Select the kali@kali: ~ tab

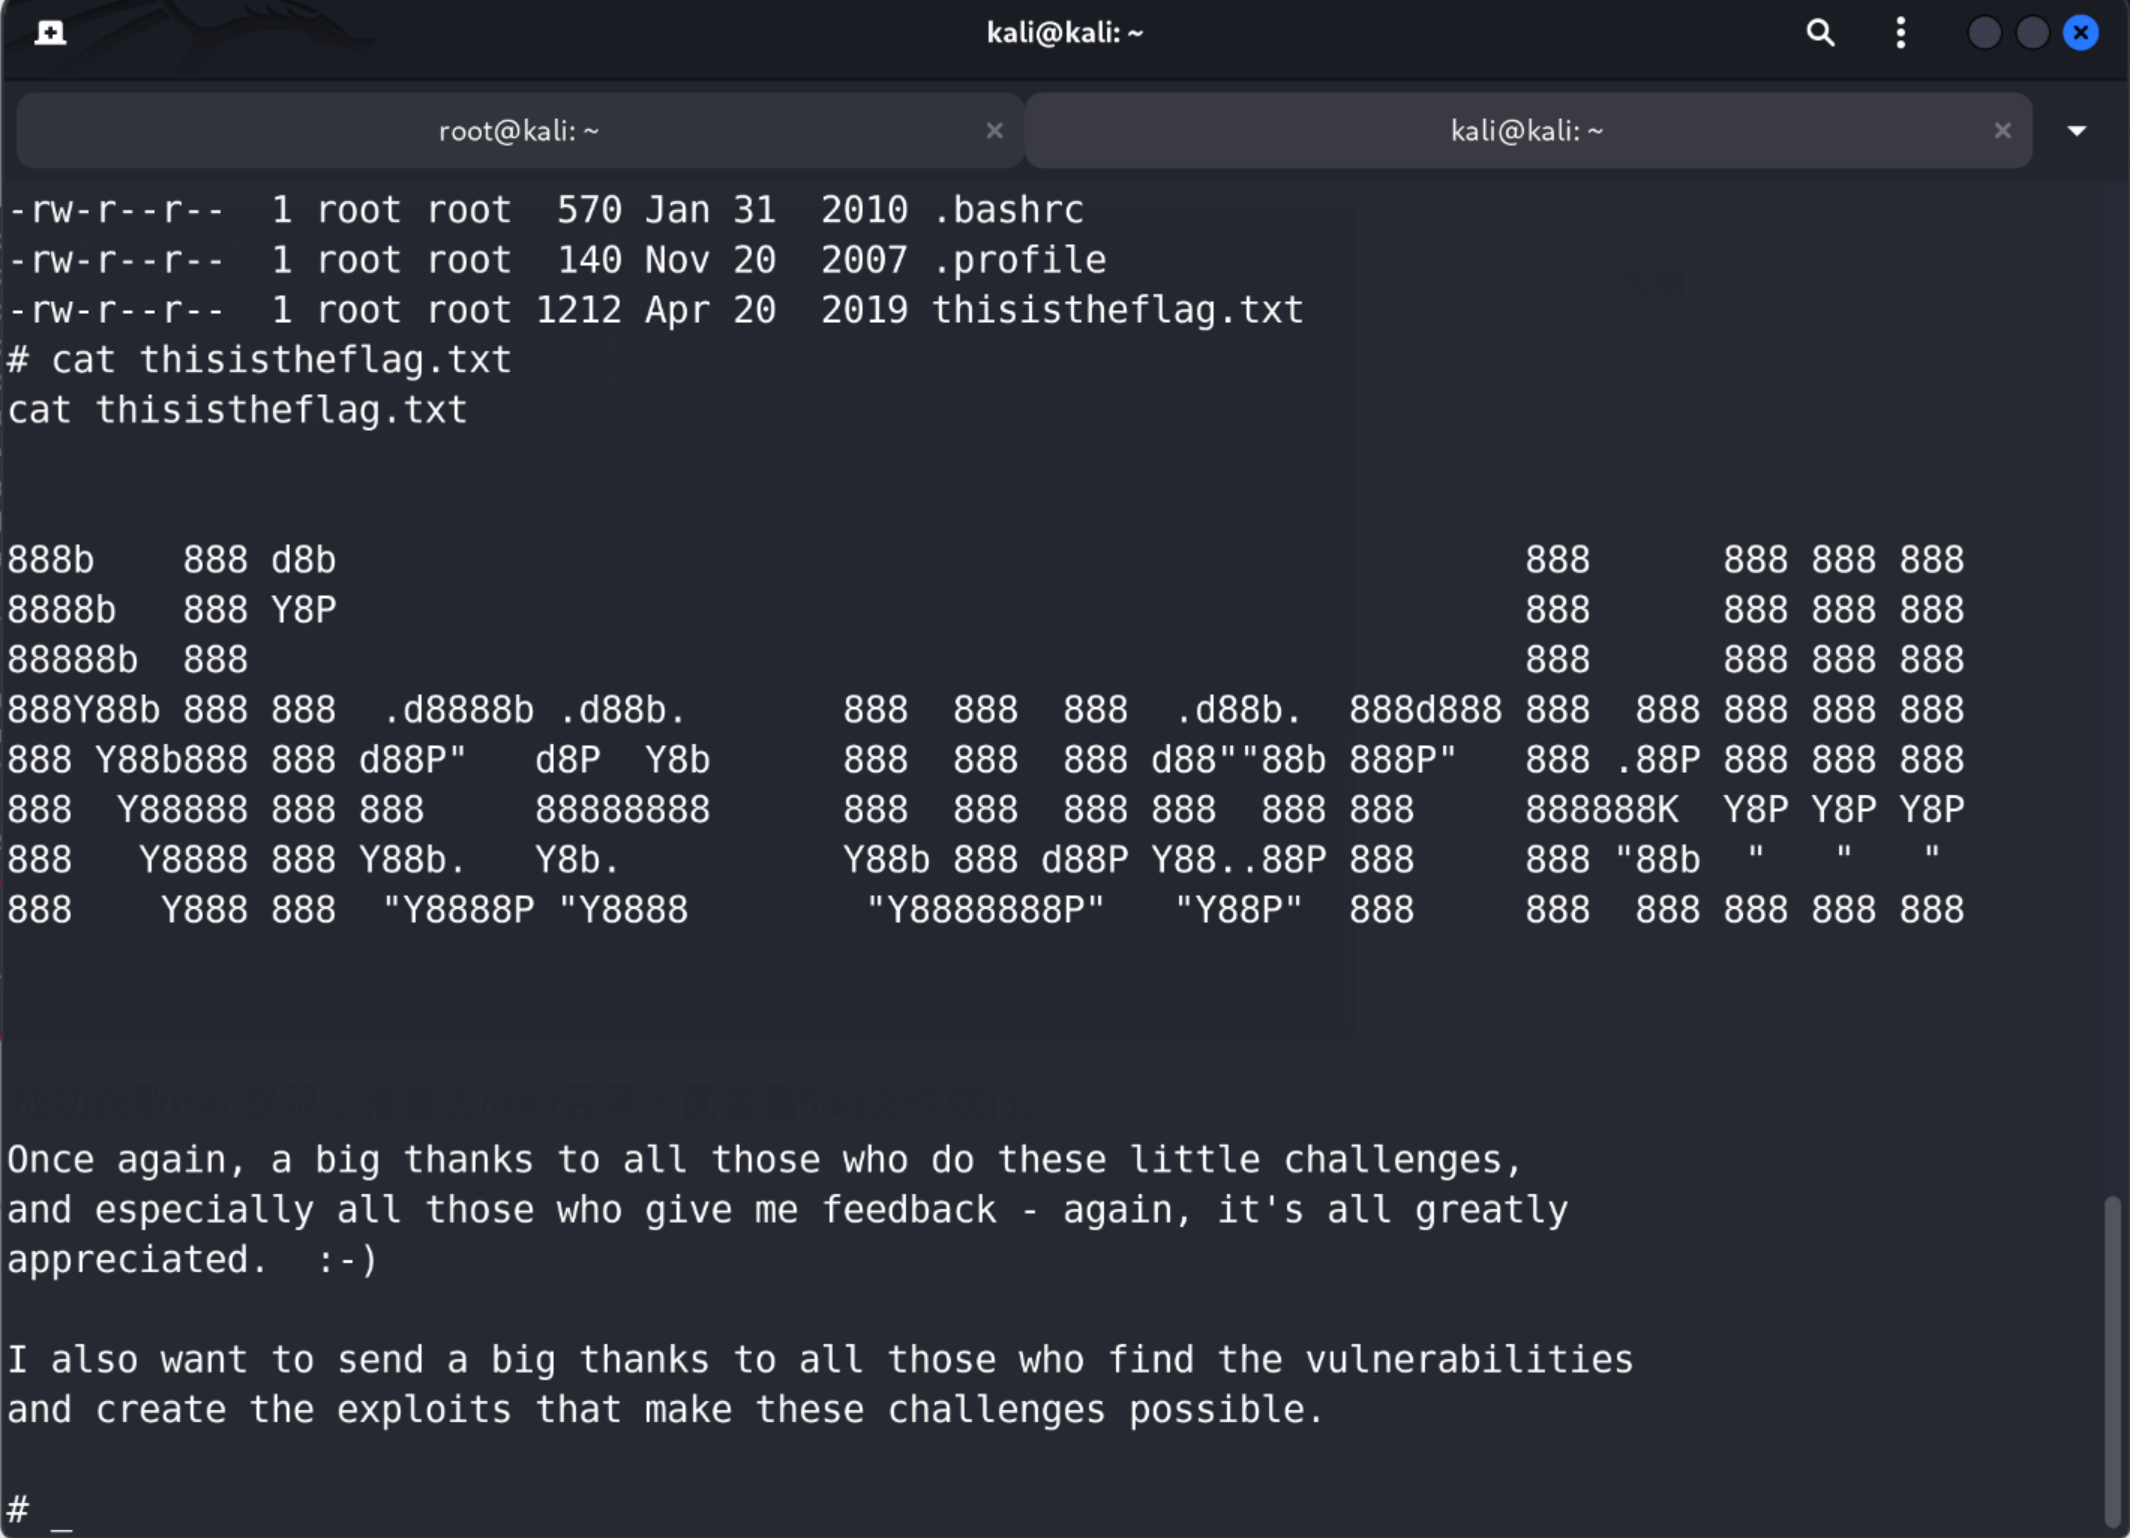pyautogui.click(x=1527, y=131)
